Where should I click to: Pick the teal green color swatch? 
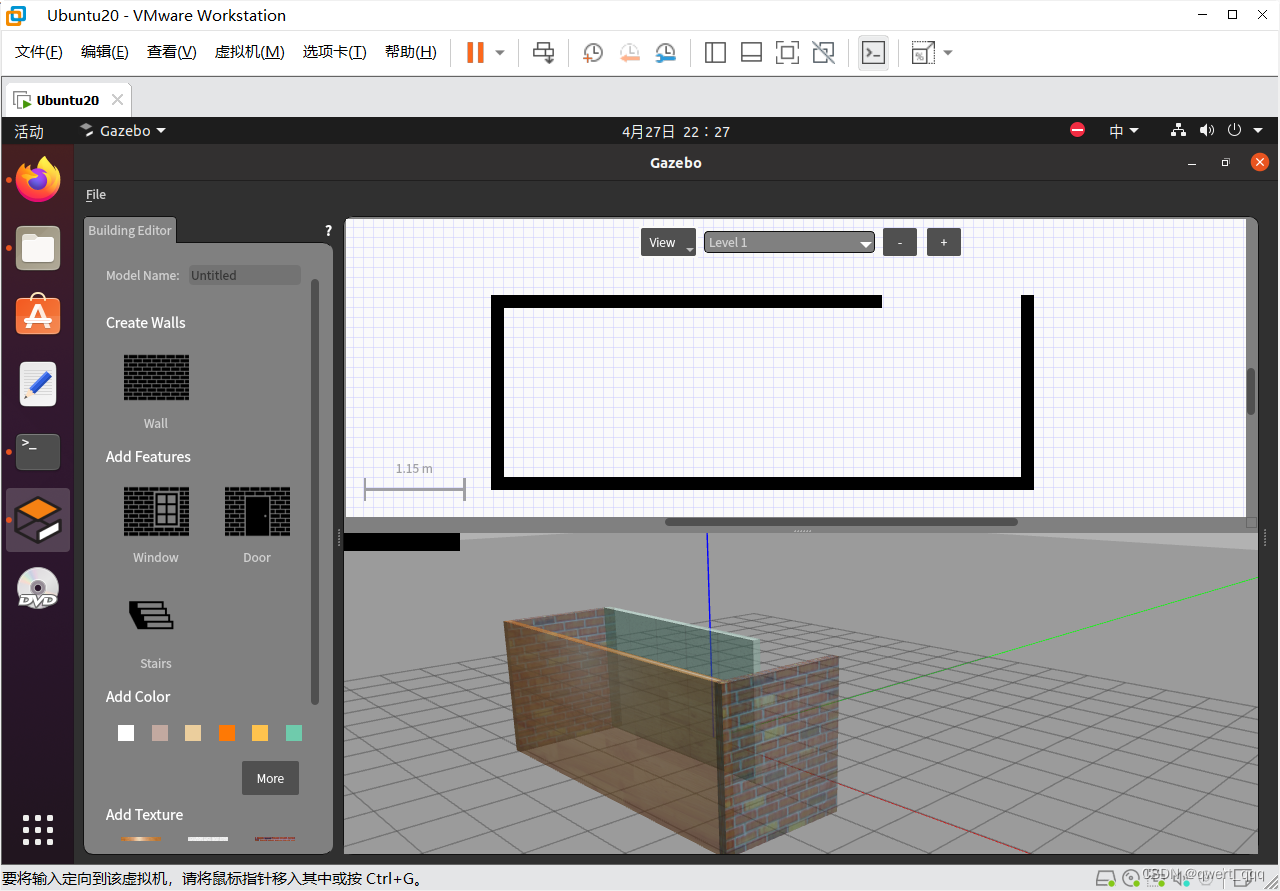[294, 733]
